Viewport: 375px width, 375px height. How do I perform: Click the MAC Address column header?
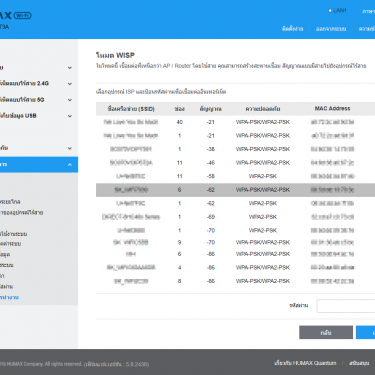[332, 109]
